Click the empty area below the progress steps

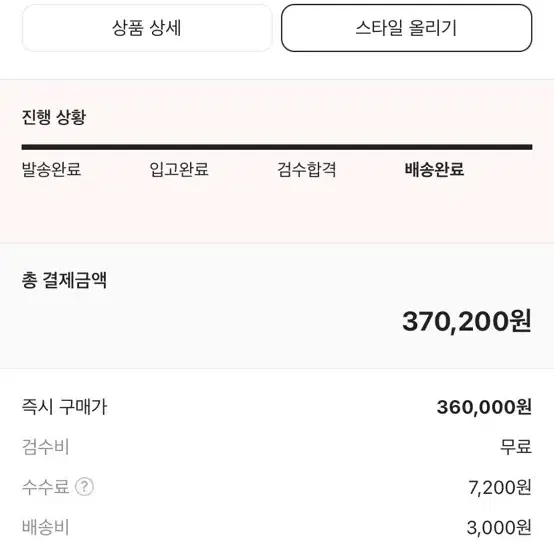277,212
